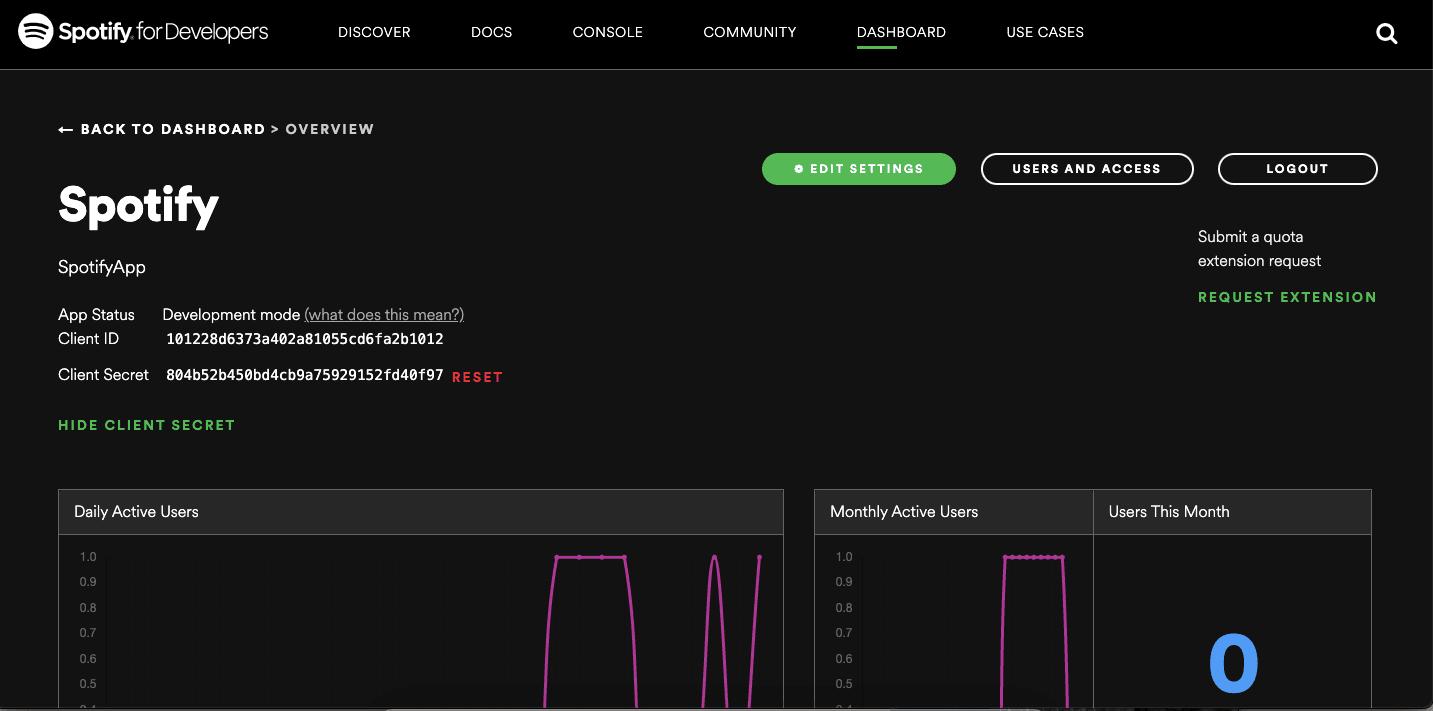Select the Client ID value text
Image resolution: width=1433 pixels, height=711 pixels.
[x=305, y=339]
